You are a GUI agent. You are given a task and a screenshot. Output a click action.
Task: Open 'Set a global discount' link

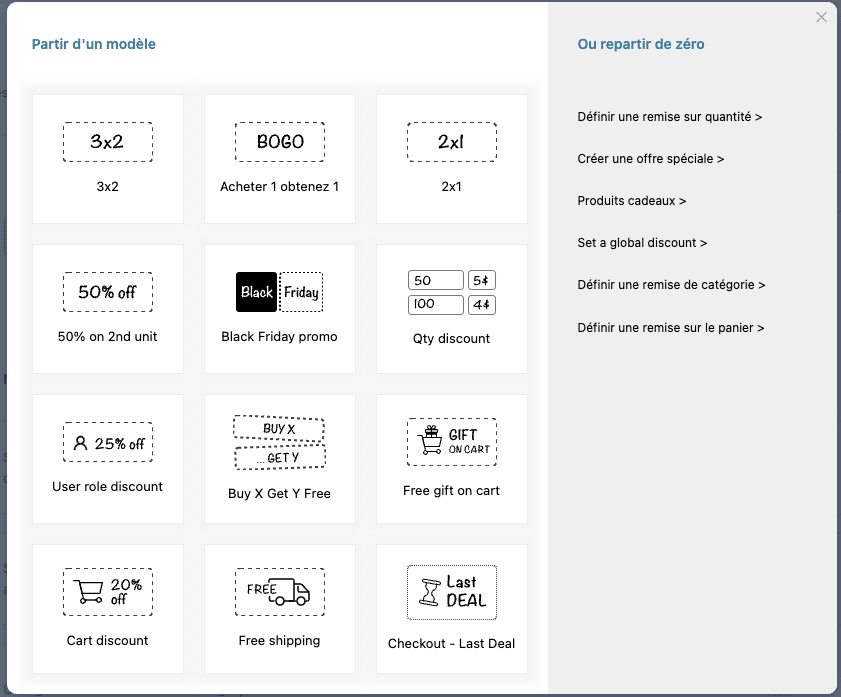[x=642, y=243]
